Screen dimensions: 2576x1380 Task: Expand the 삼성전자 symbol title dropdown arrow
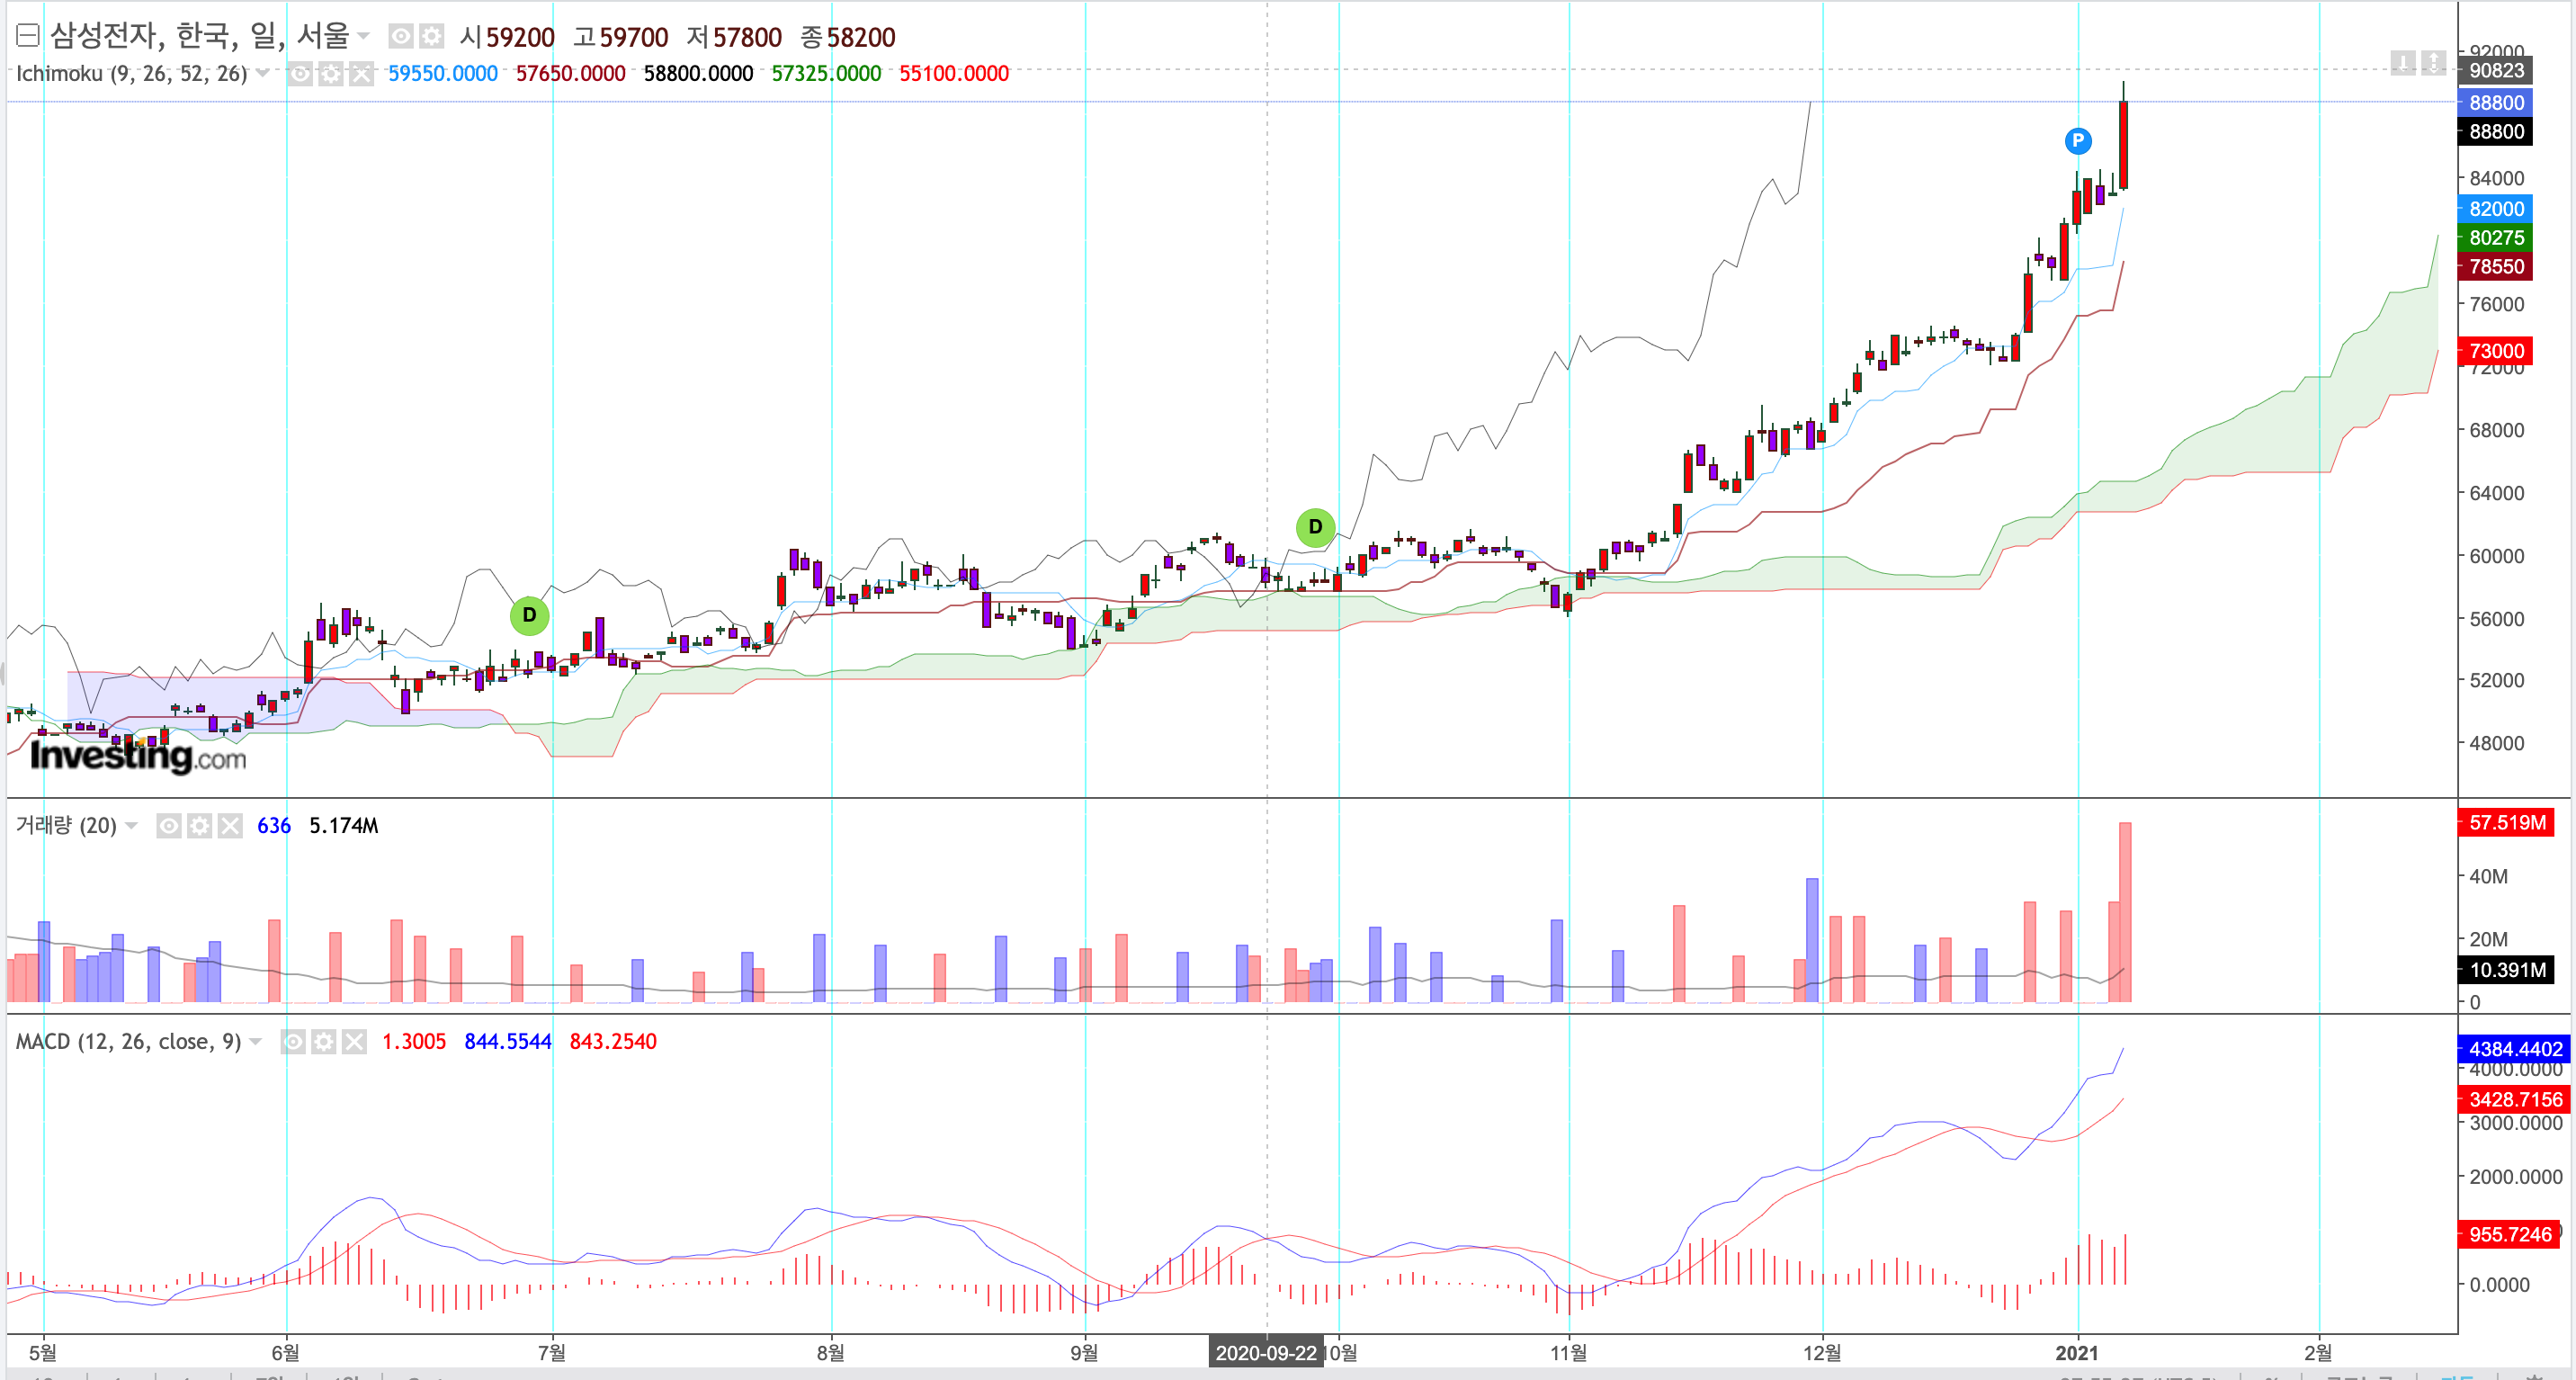click(x=363, y=37)
